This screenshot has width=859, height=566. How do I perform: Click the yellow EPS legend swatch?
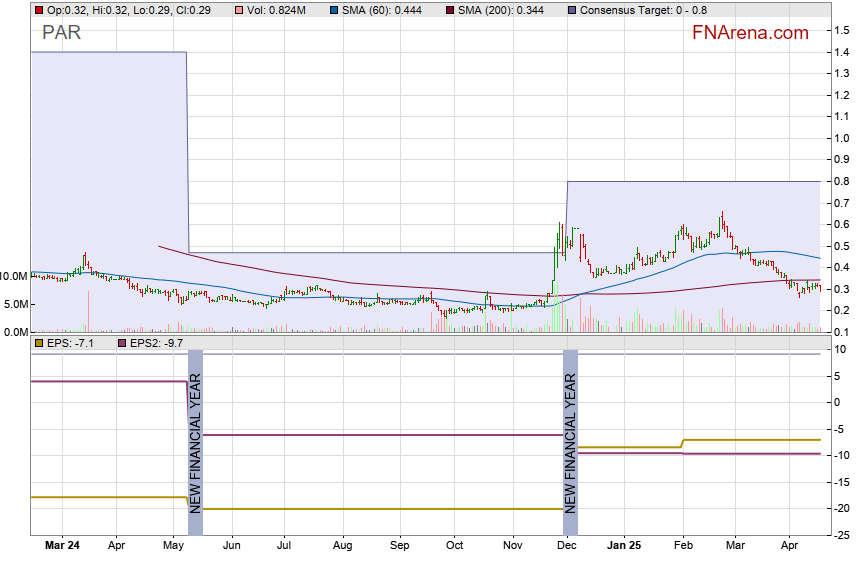pos(38,343)
